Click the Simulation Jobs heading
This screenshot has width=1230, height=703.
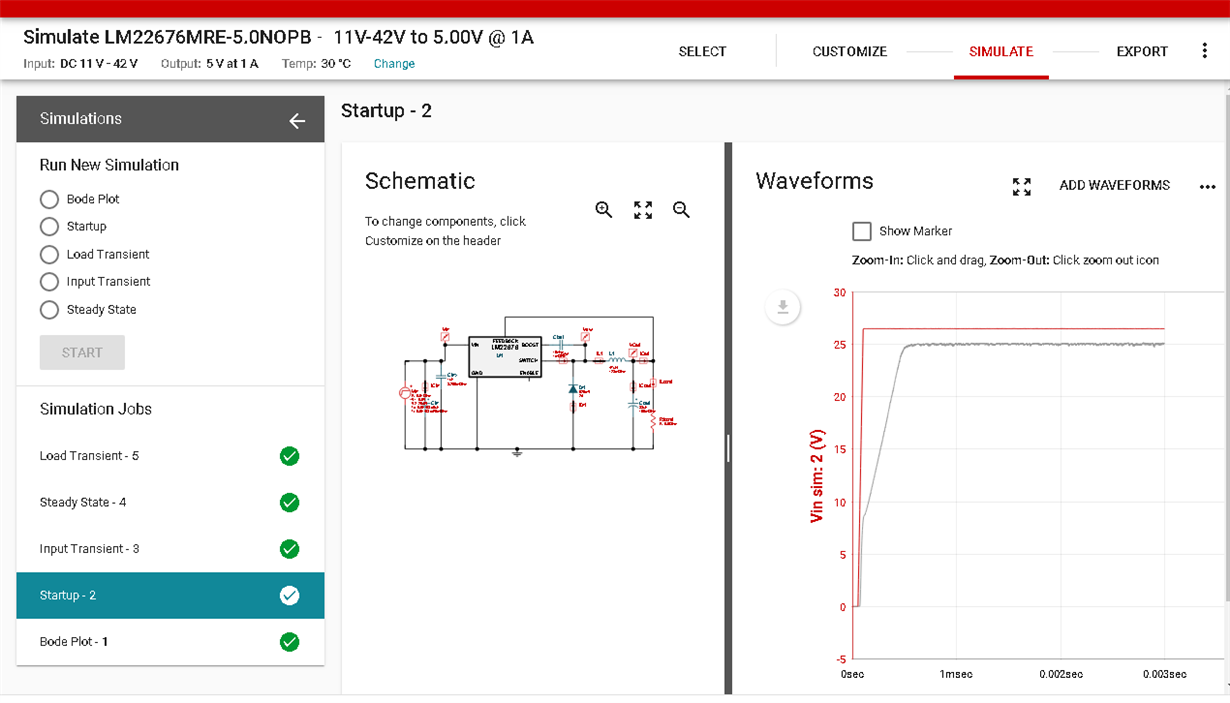point(96,409)
